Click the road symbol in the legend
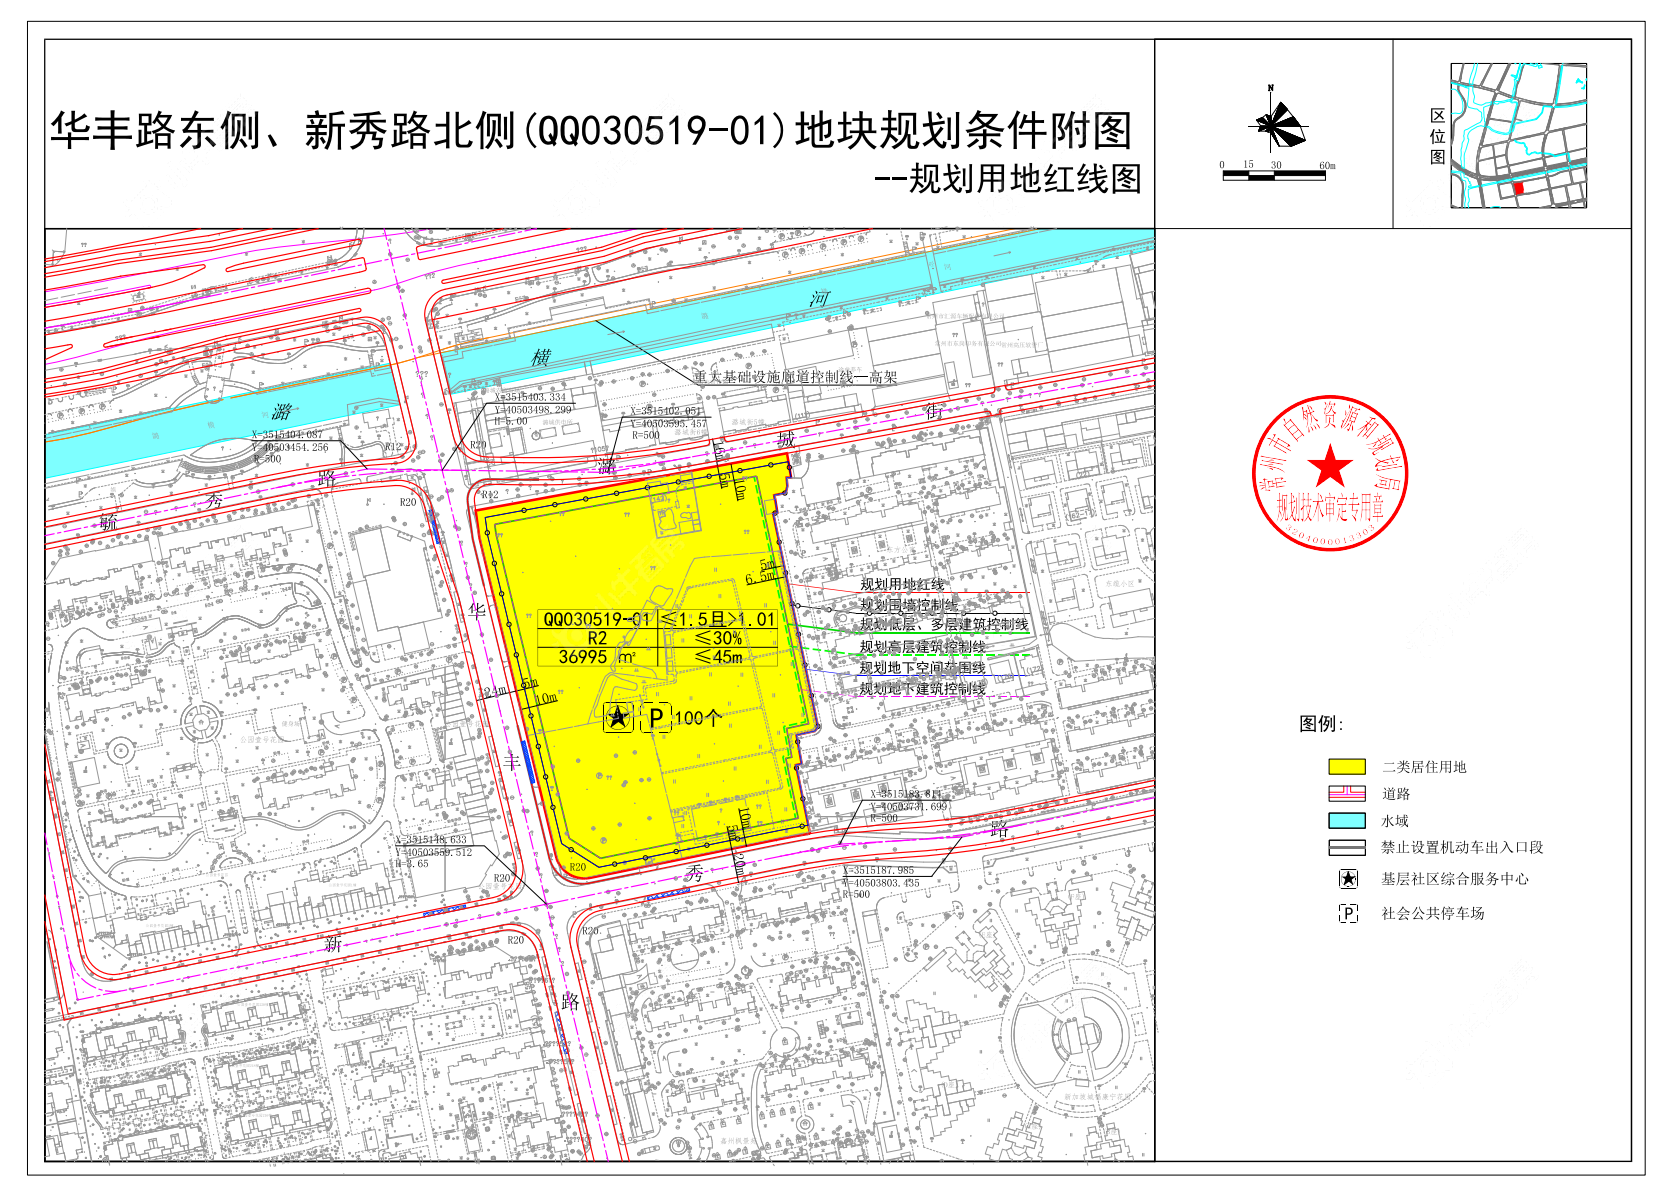The height and width of the screenshot is (1183, 1662). (1346, 794)
